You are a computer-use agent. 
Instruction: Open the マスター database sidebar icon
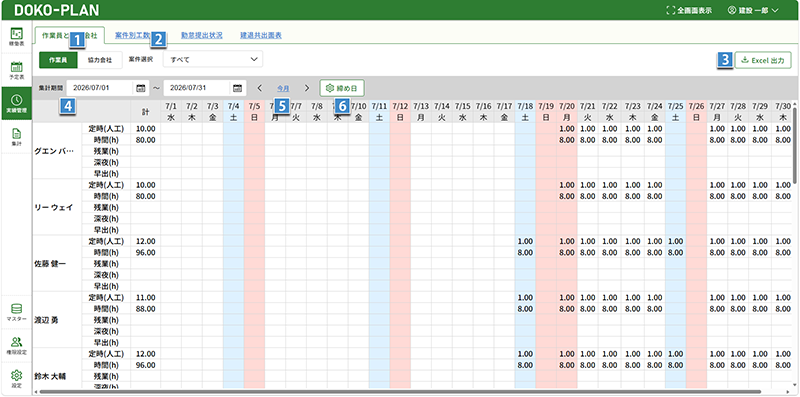tap(17, 312)
